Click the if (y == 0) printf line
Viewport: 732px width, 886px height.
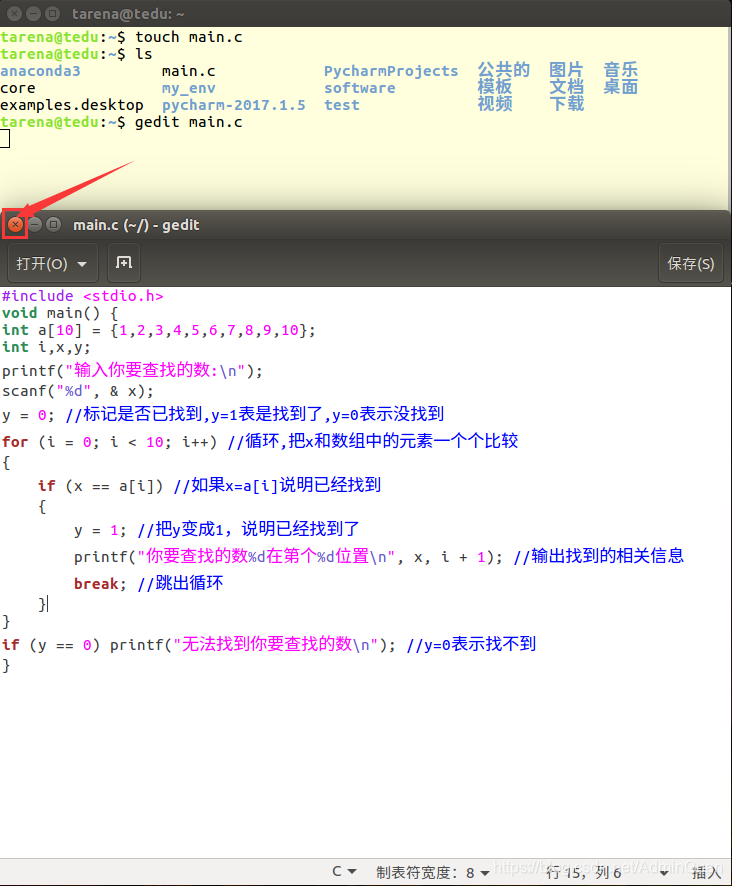tap(268, 645)
